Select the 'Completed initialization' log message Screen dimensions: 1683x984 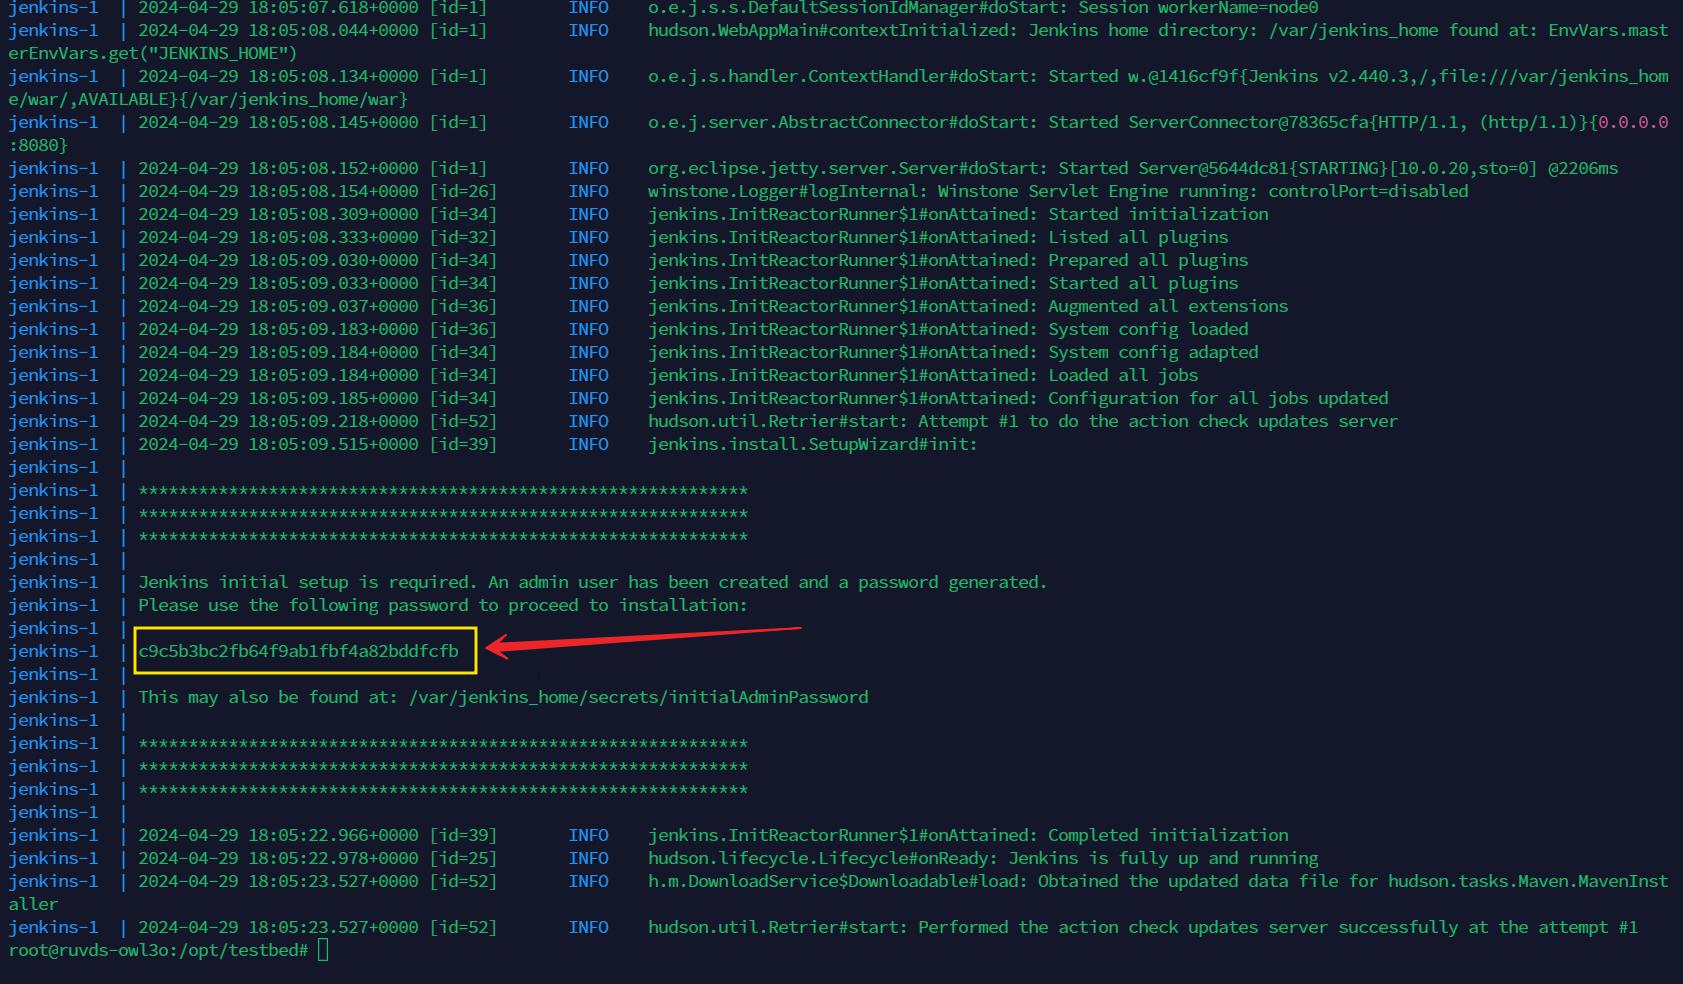(1168, 835)
